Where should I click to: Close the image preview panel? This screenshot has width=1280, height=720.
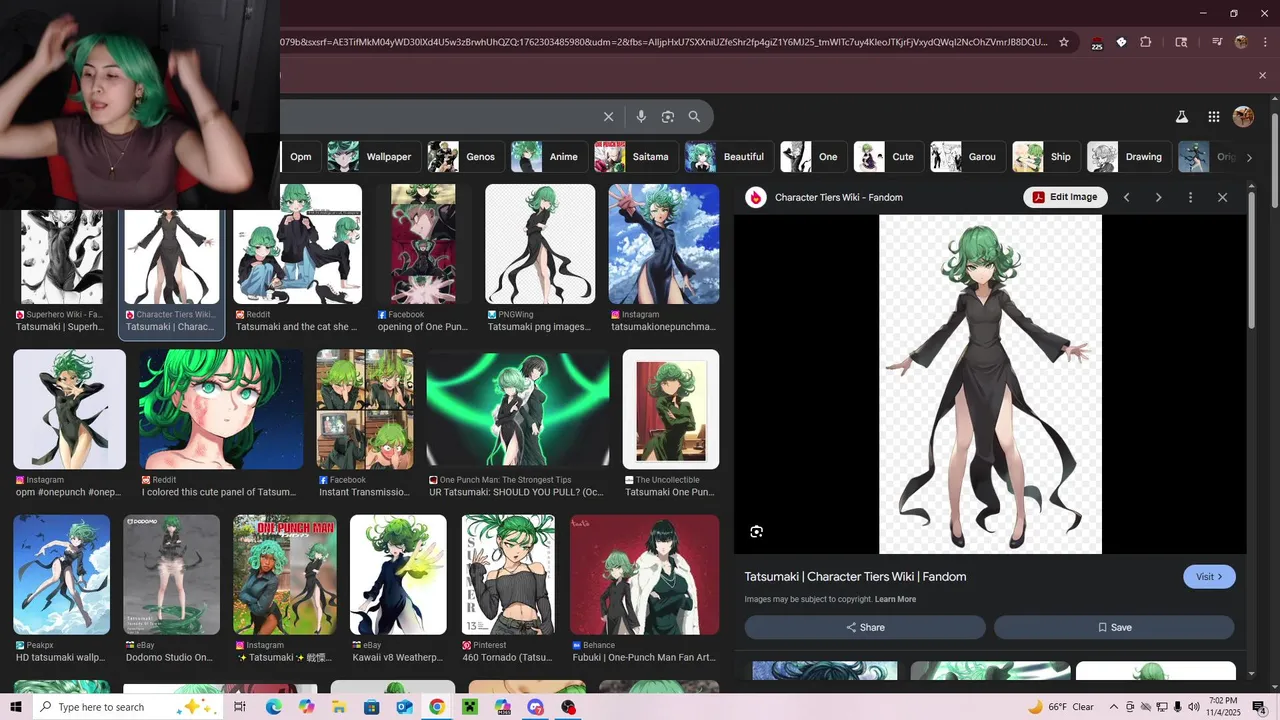coord(1222,197)
